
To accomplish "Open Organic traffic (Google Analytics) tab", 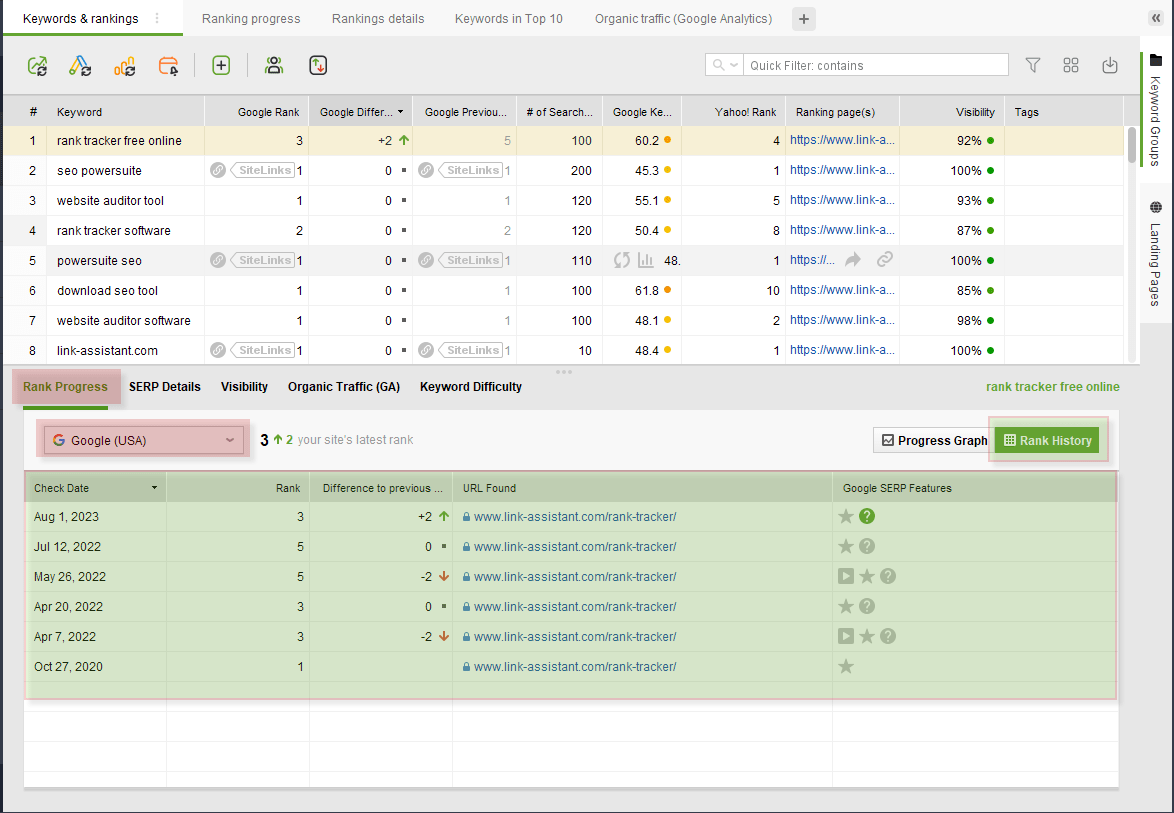I will coord(684,19).
